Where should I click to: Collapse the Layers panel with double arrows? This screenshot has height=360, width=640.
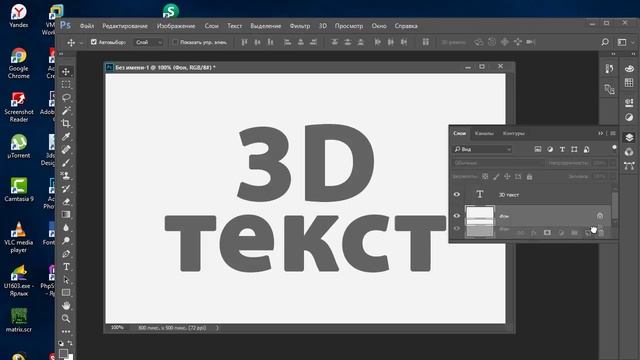(x=600, y=133)
